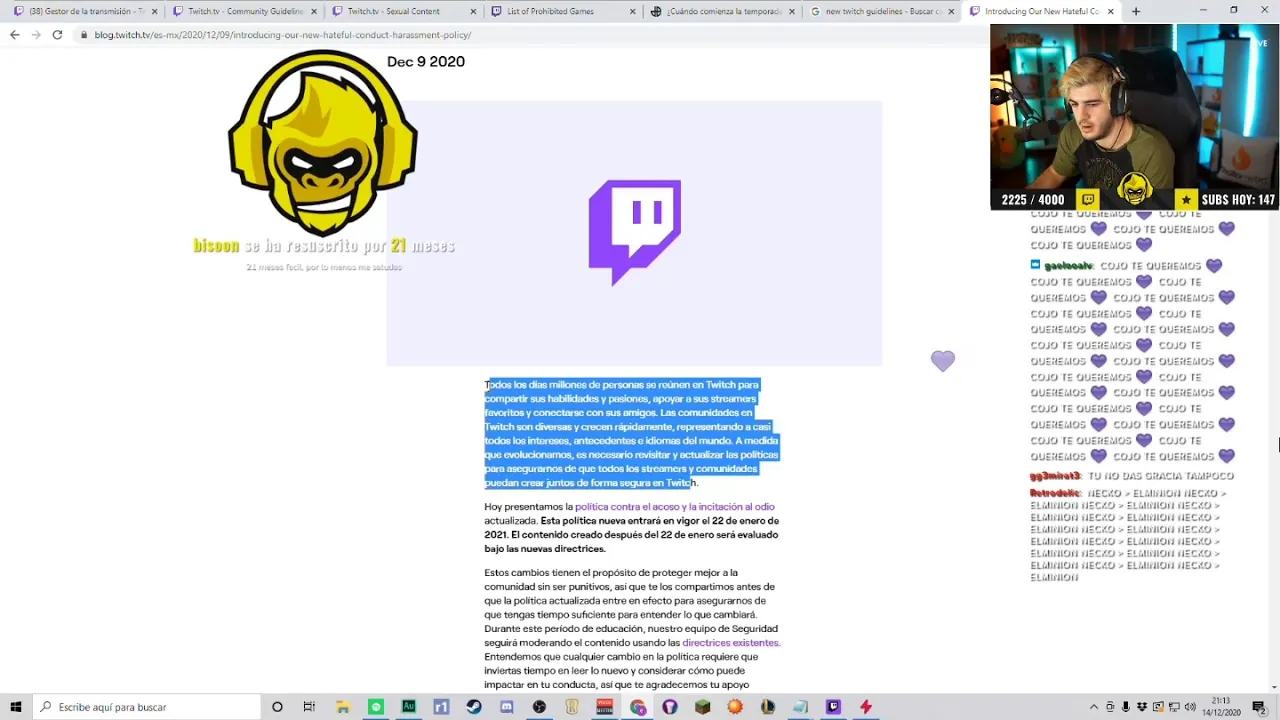Click the page scroll-down arrow
The width and height of the screenshot is (1280, 720).
(1273, 686)
